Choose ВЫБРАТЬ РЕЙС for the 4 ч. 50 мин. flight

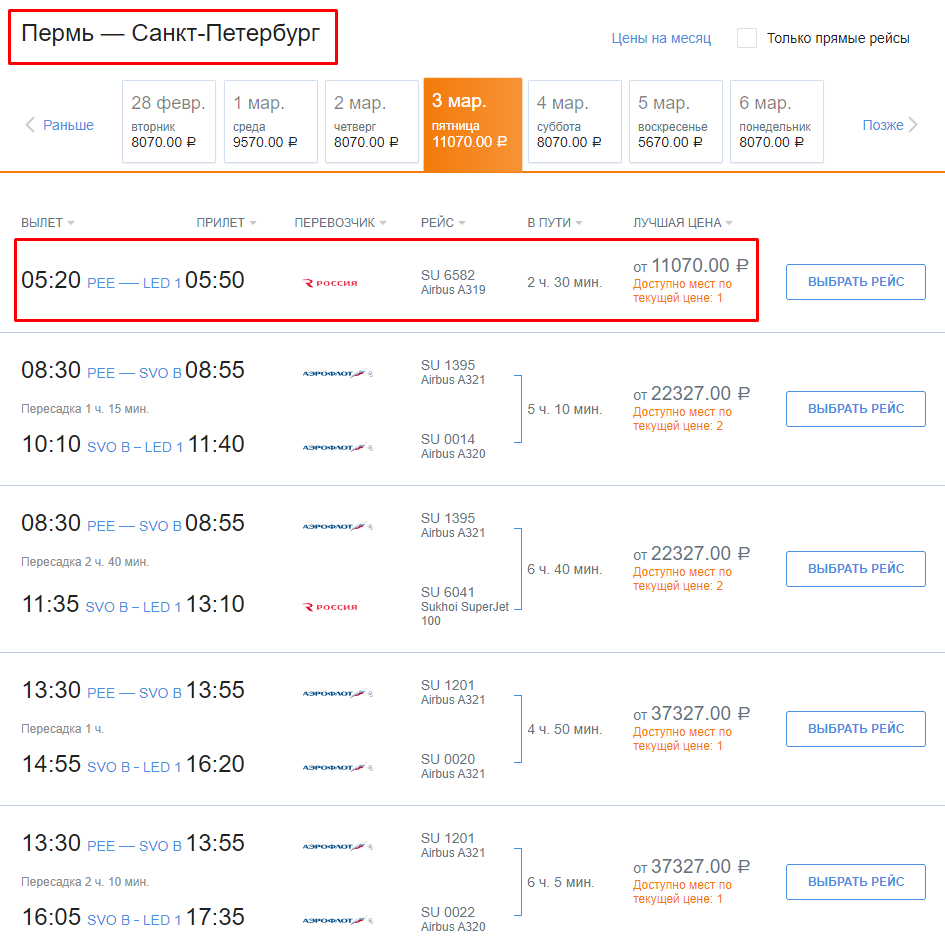tap(856, 729)
